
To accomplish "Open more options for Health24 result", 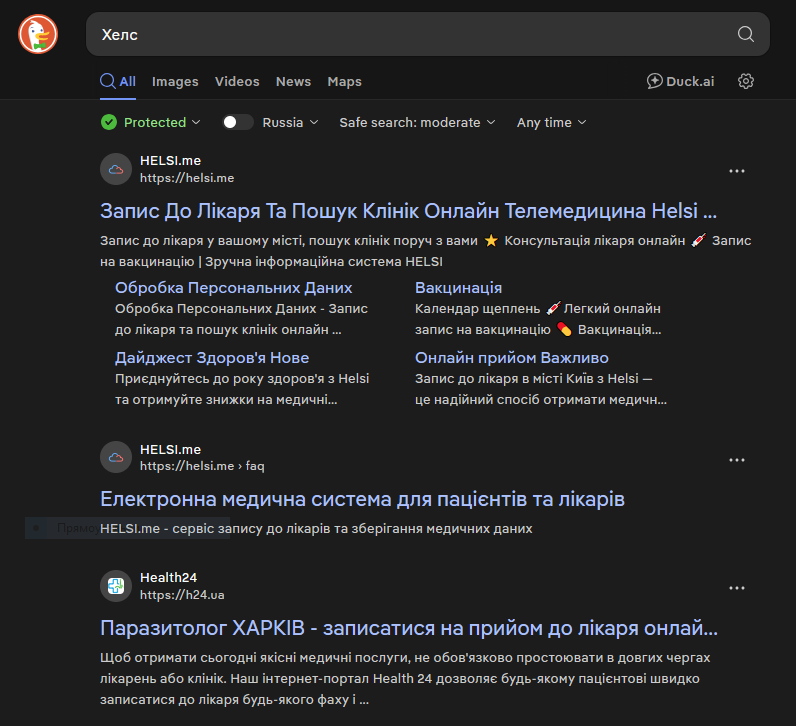I will [737, 588].
